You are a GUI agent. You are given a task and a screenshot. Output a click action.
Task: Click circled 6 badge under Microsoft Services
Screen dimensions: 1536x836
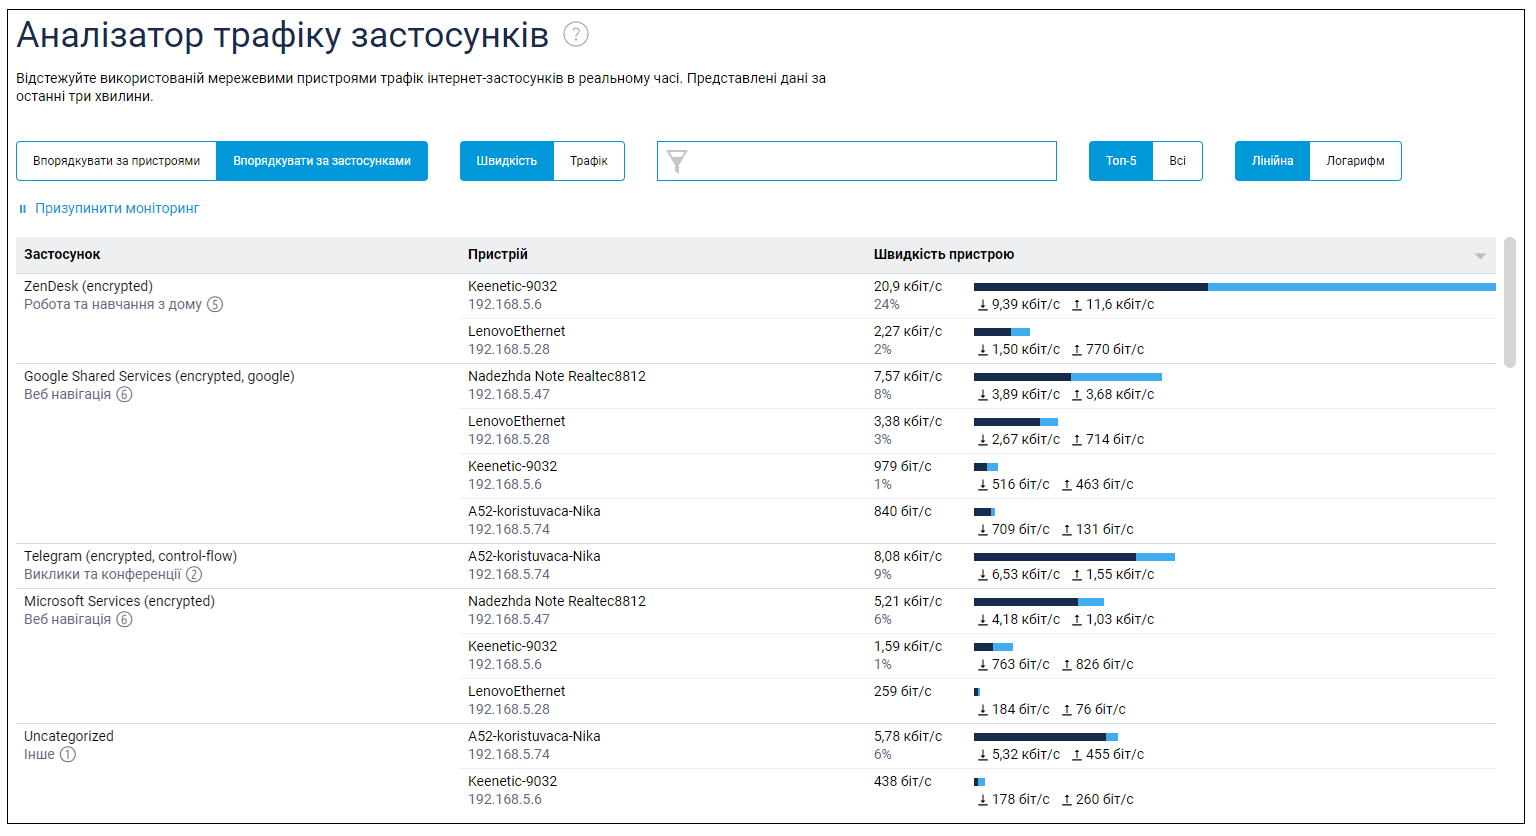(124, 620)
